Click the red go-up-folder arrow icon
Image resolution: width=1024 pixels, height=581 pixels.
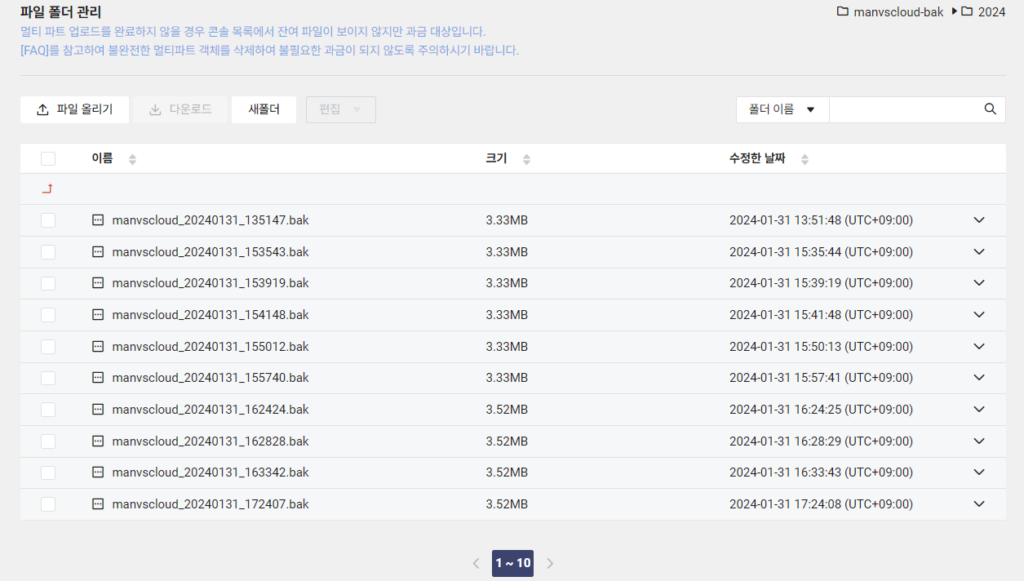click(49, 187)
